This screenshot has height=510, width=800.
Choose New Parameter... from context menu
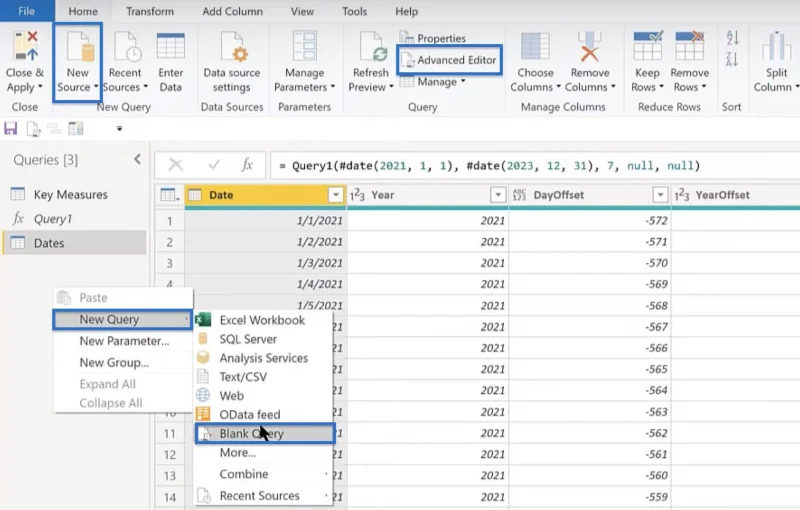(x=123, y=341)
